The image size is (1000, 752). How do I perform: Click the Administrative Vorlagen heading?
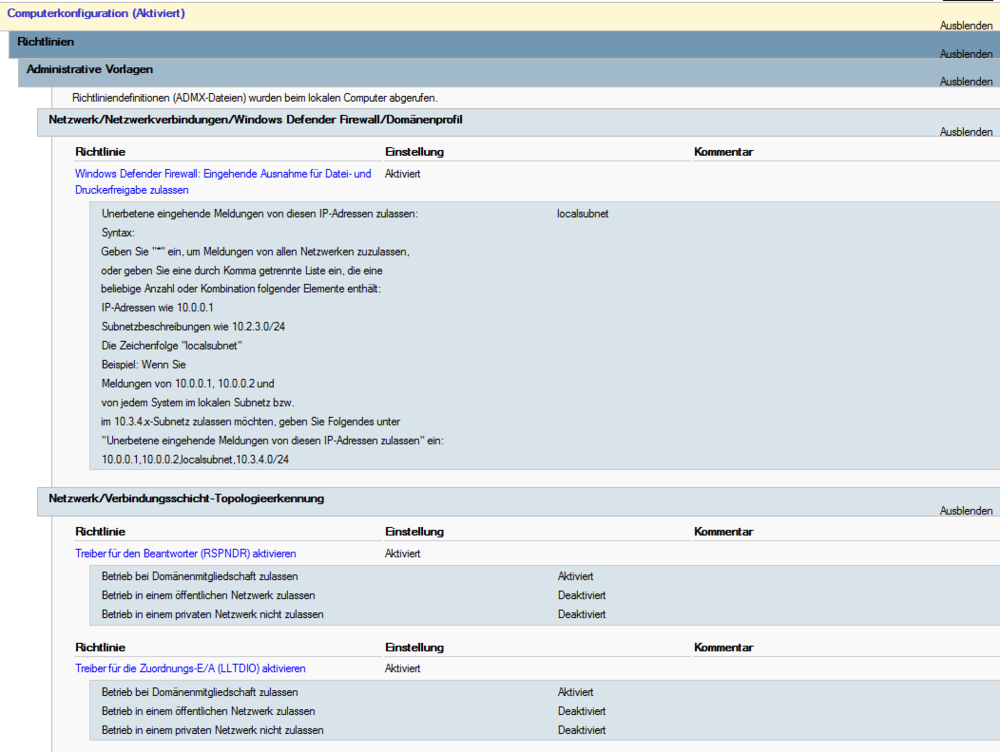tap(90, 69)
